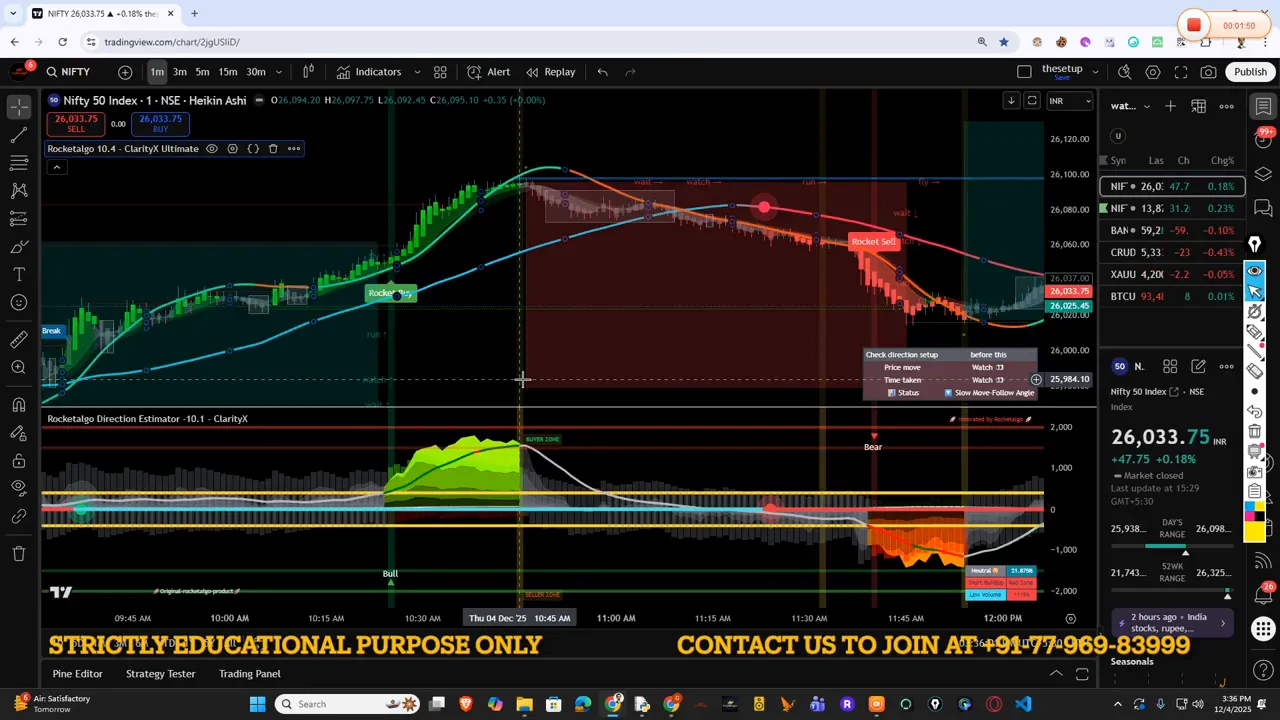Select the Ruler measure tool
The width and height of the screenshot is (1280, 720).
pyautogui.click(x=18, y=339)
